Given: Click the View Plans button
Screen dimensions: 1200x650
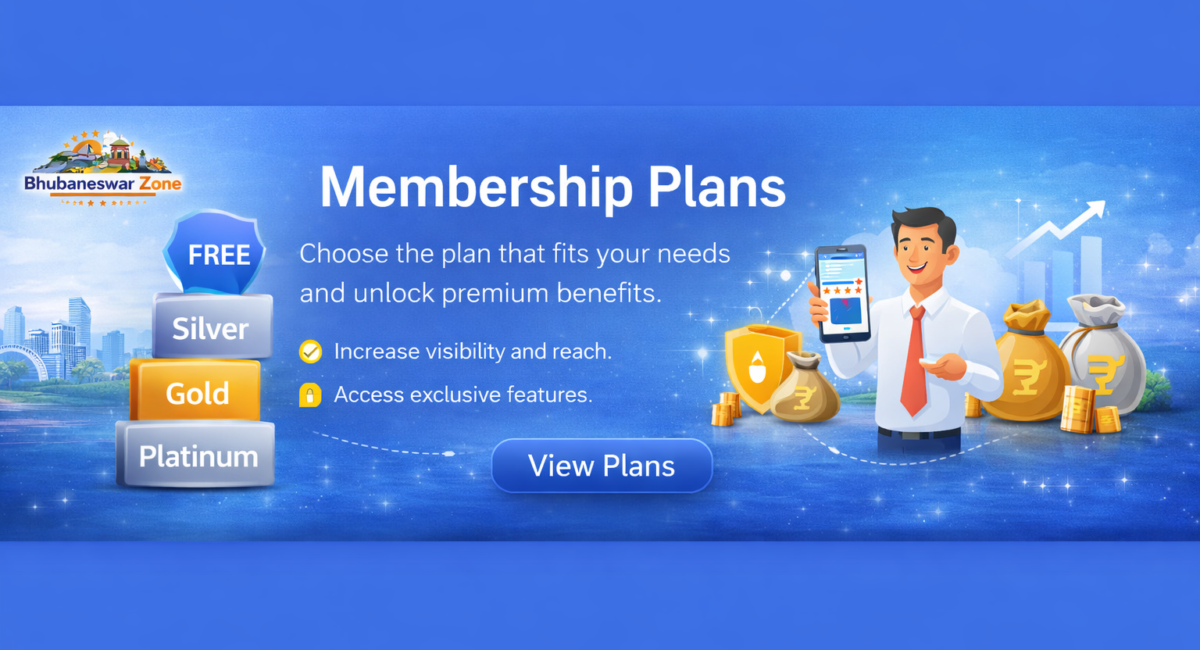Looking at the screenshot, I should [601, 466].
